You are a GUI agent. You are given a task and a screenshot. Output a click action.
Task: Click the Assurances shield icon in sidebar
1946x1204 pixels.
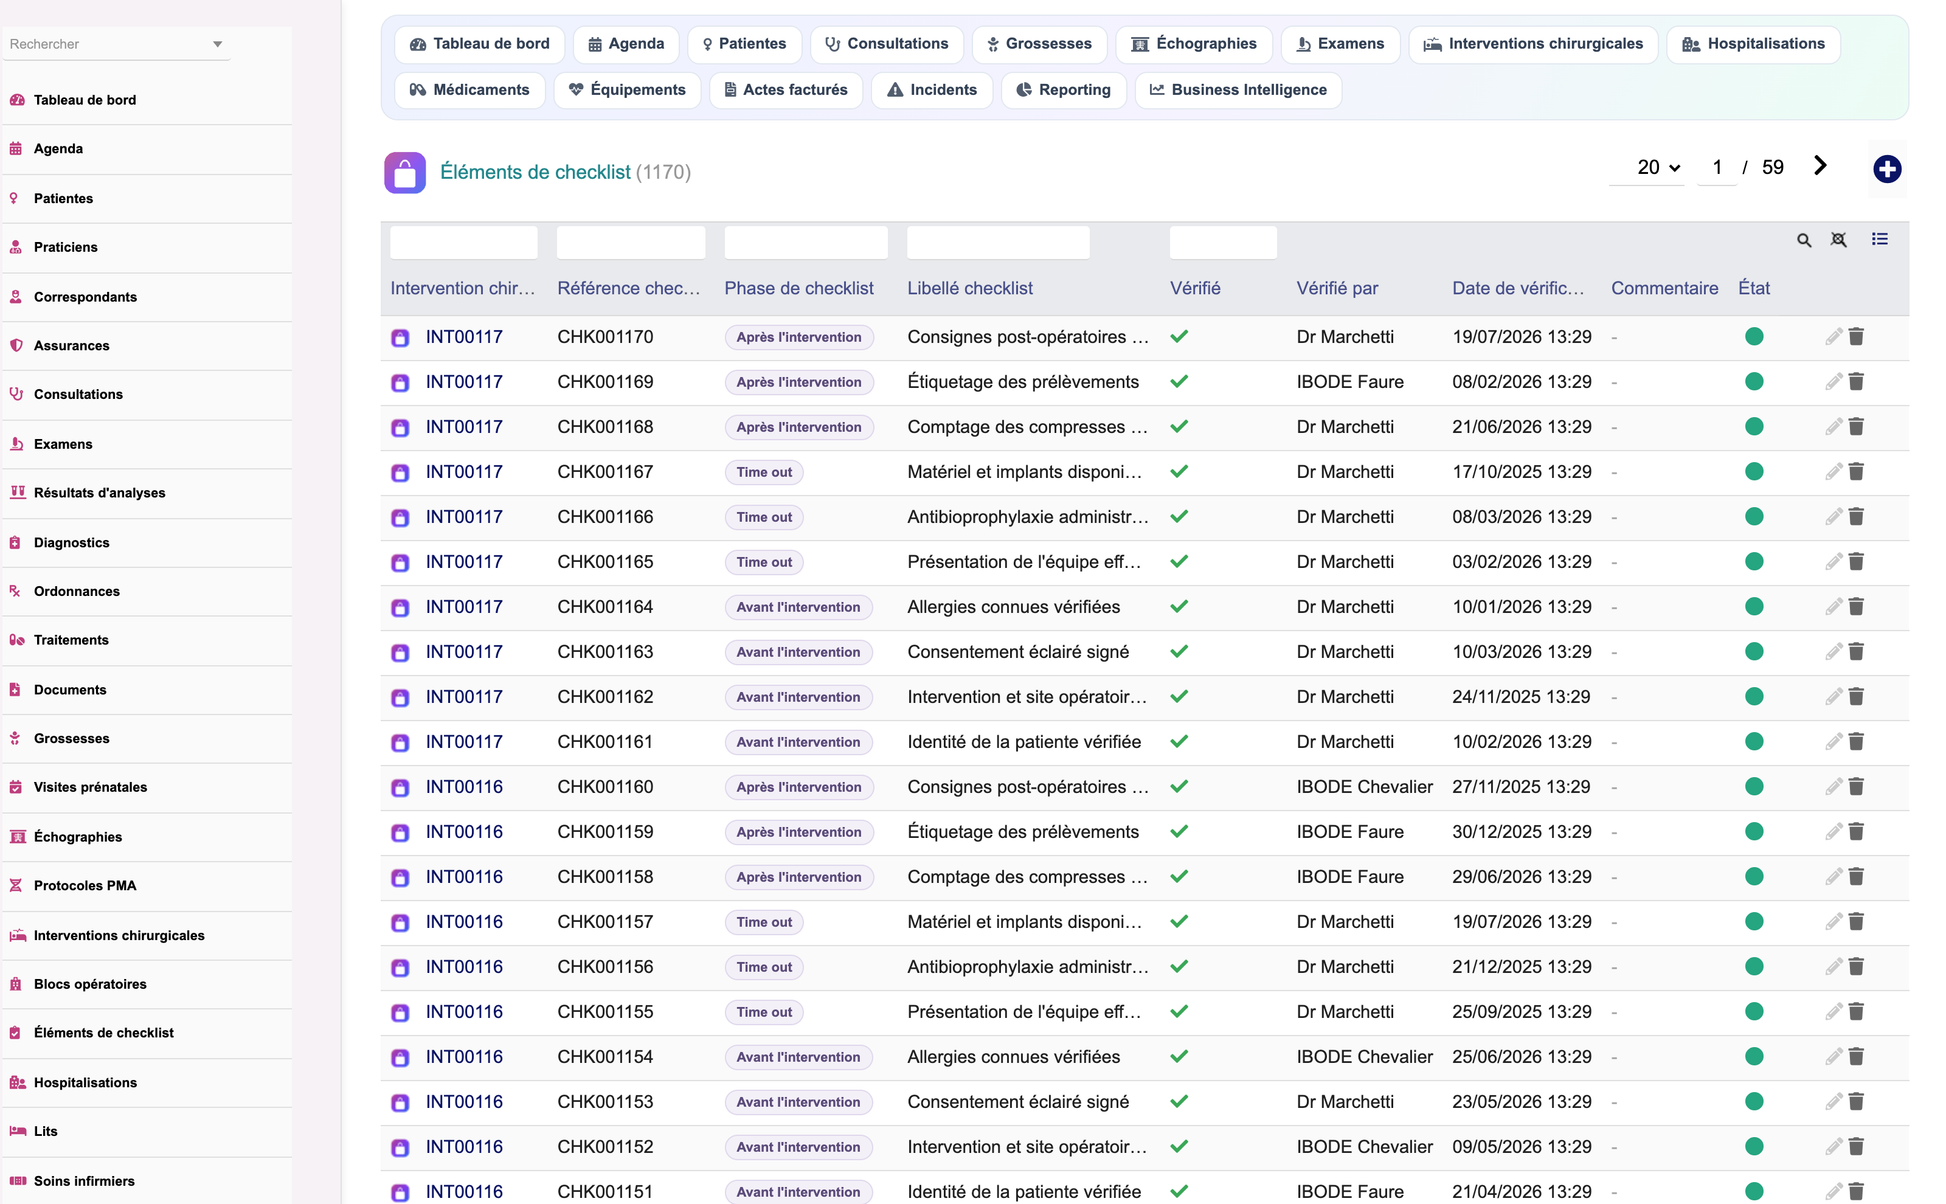click(16, 345)
